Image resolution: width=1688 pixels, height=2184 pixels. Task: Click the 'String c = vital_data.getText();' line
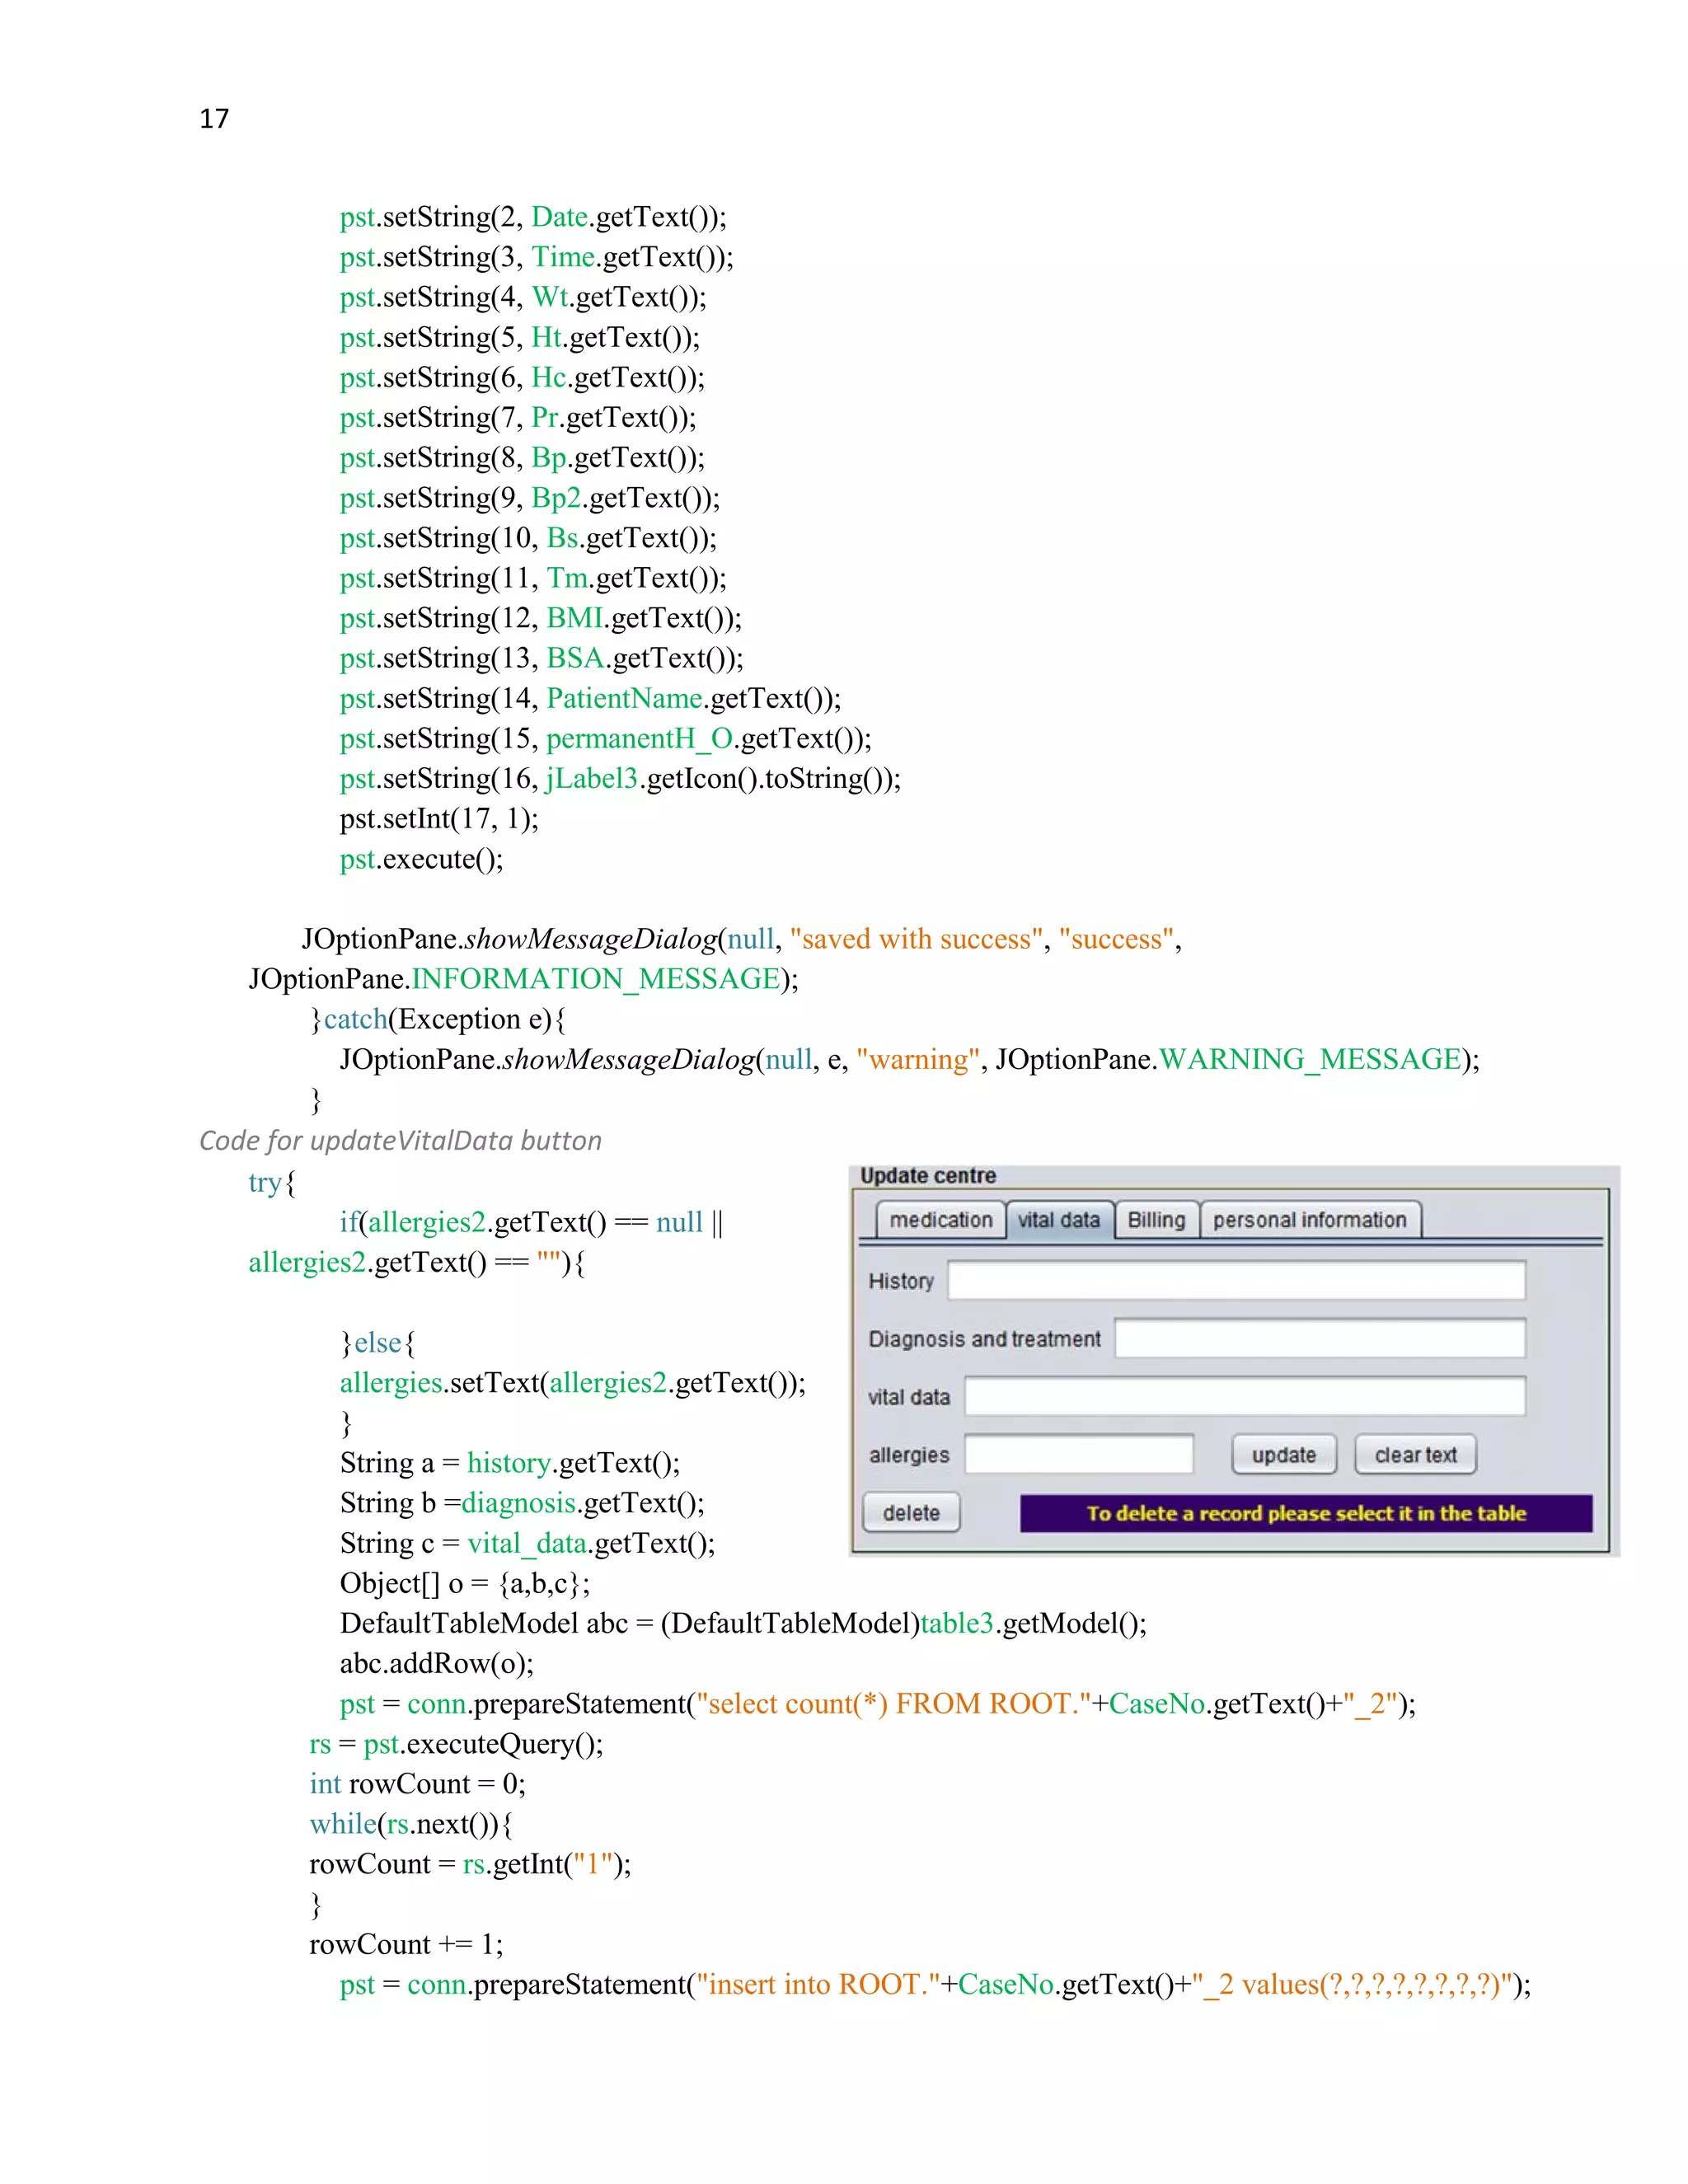527,1543
